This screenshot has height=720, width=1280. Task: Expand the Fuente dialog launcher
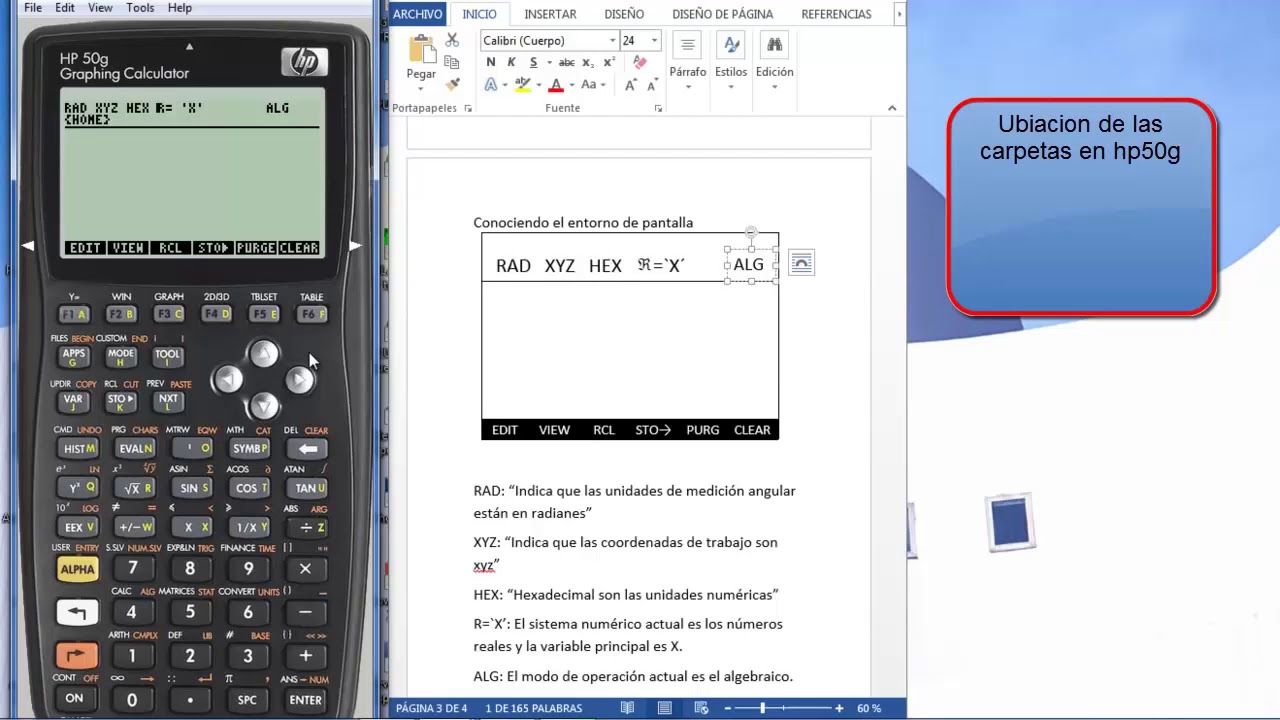tap(658, 108)
